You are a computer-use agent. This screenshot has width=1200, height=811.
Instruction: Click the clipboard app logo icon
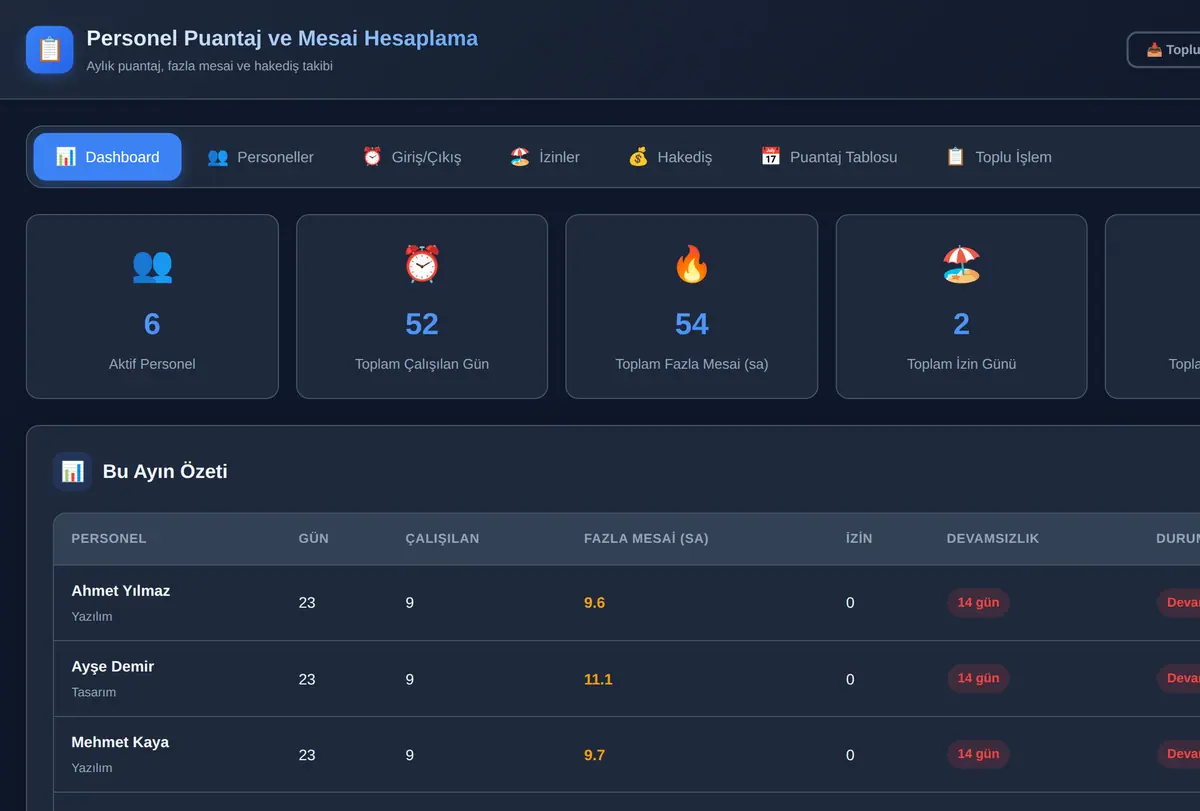[x=50, y=50]
